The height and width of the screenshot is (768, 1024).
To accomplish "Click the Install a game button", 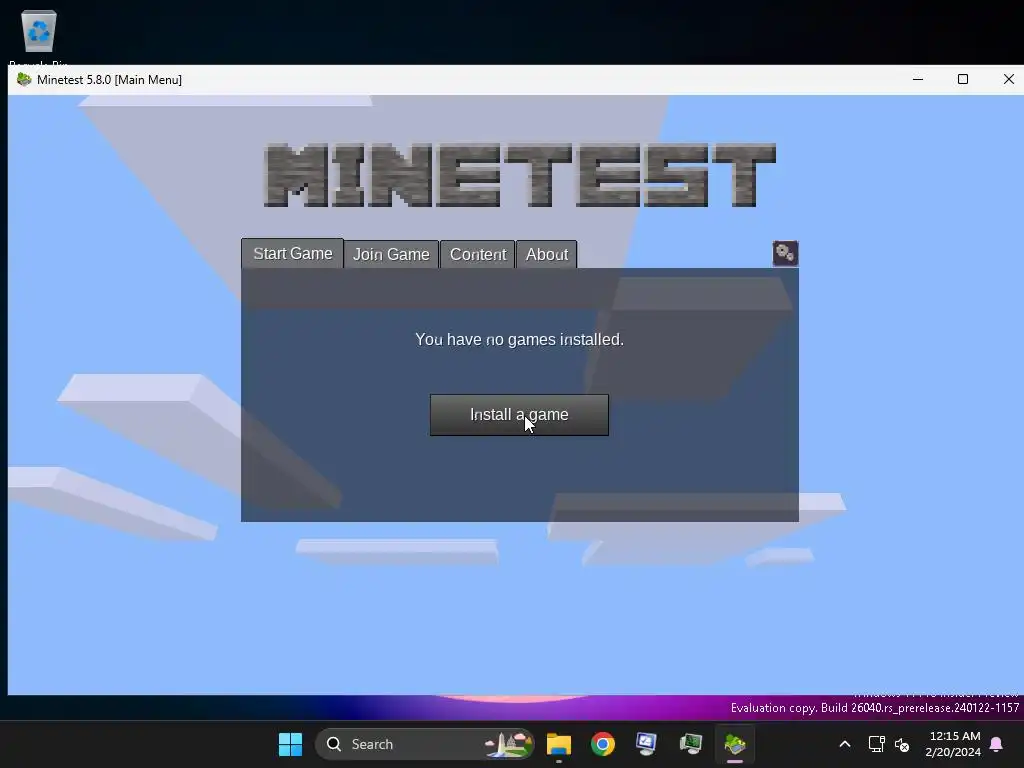I will coord(519,415).
